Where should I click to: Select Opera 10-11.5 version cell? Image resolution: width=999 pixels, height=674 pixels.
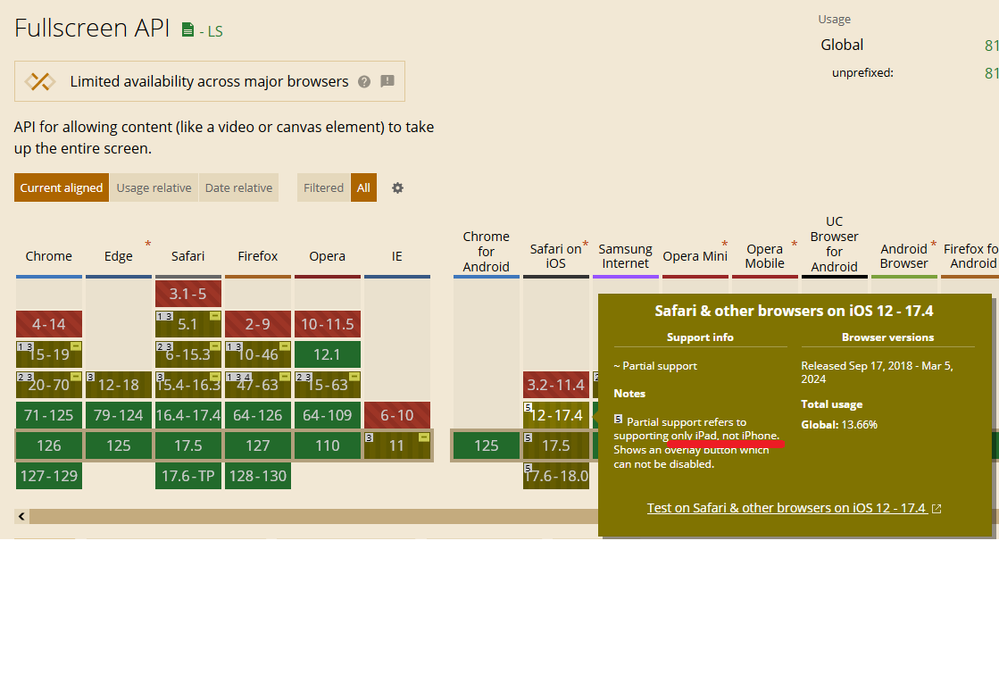pos(327,324)
